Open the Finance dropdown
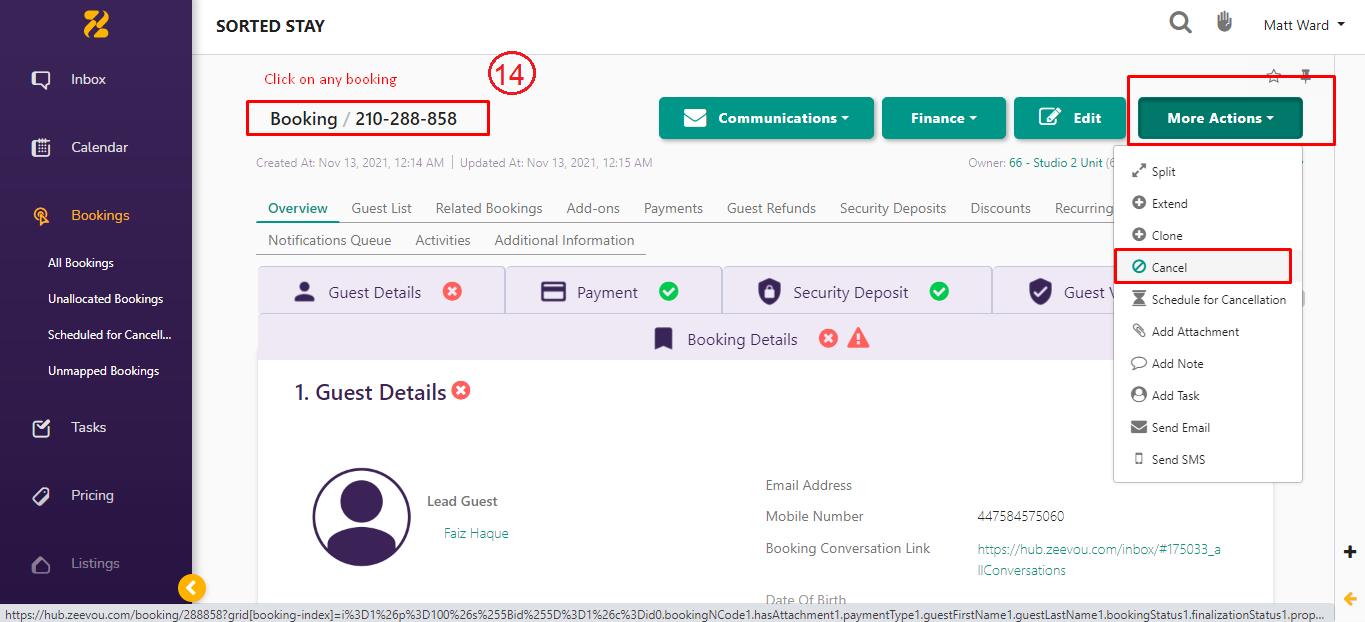This screenshot has width=1365, height=622. point(943,118)
